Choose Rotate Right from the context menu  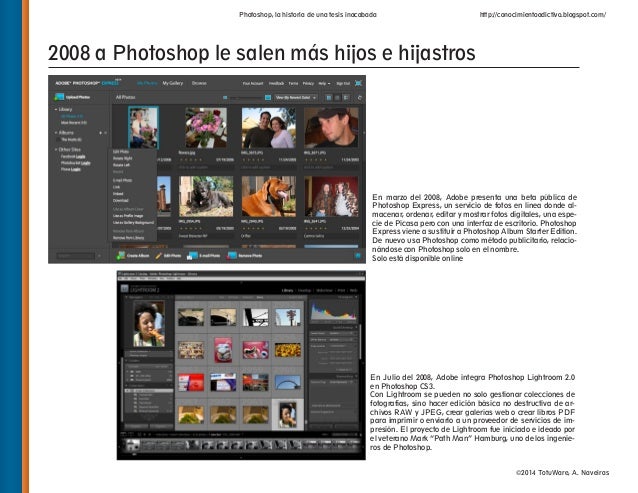[x=122, y=158]
